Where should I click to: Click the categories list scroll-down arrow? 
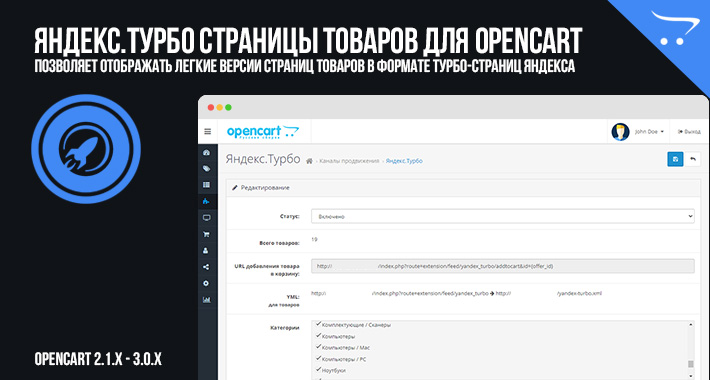tap(691, 375)
